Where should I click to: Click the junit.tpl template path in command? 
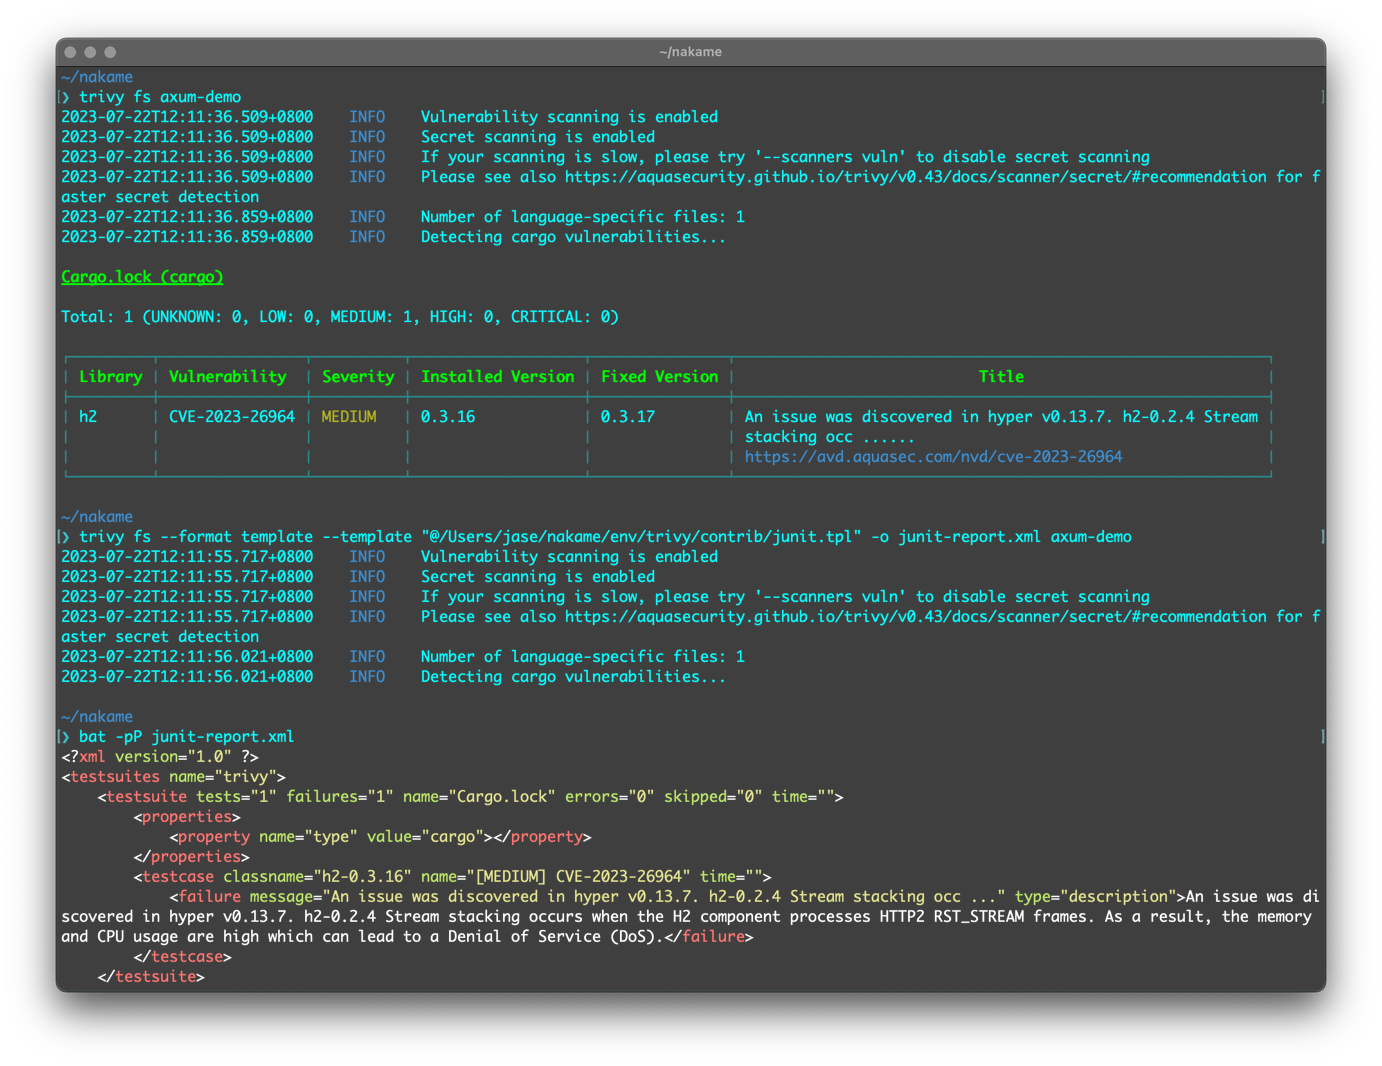[641, 537]
